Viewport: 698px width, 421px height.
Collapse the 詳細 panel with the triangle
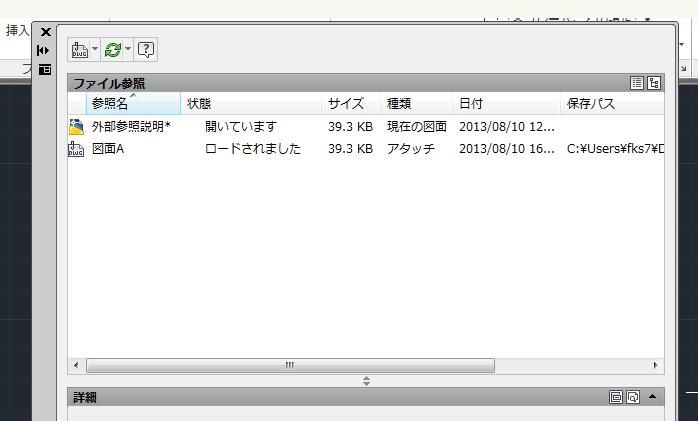pyautogui.click(x=653, y=396)
